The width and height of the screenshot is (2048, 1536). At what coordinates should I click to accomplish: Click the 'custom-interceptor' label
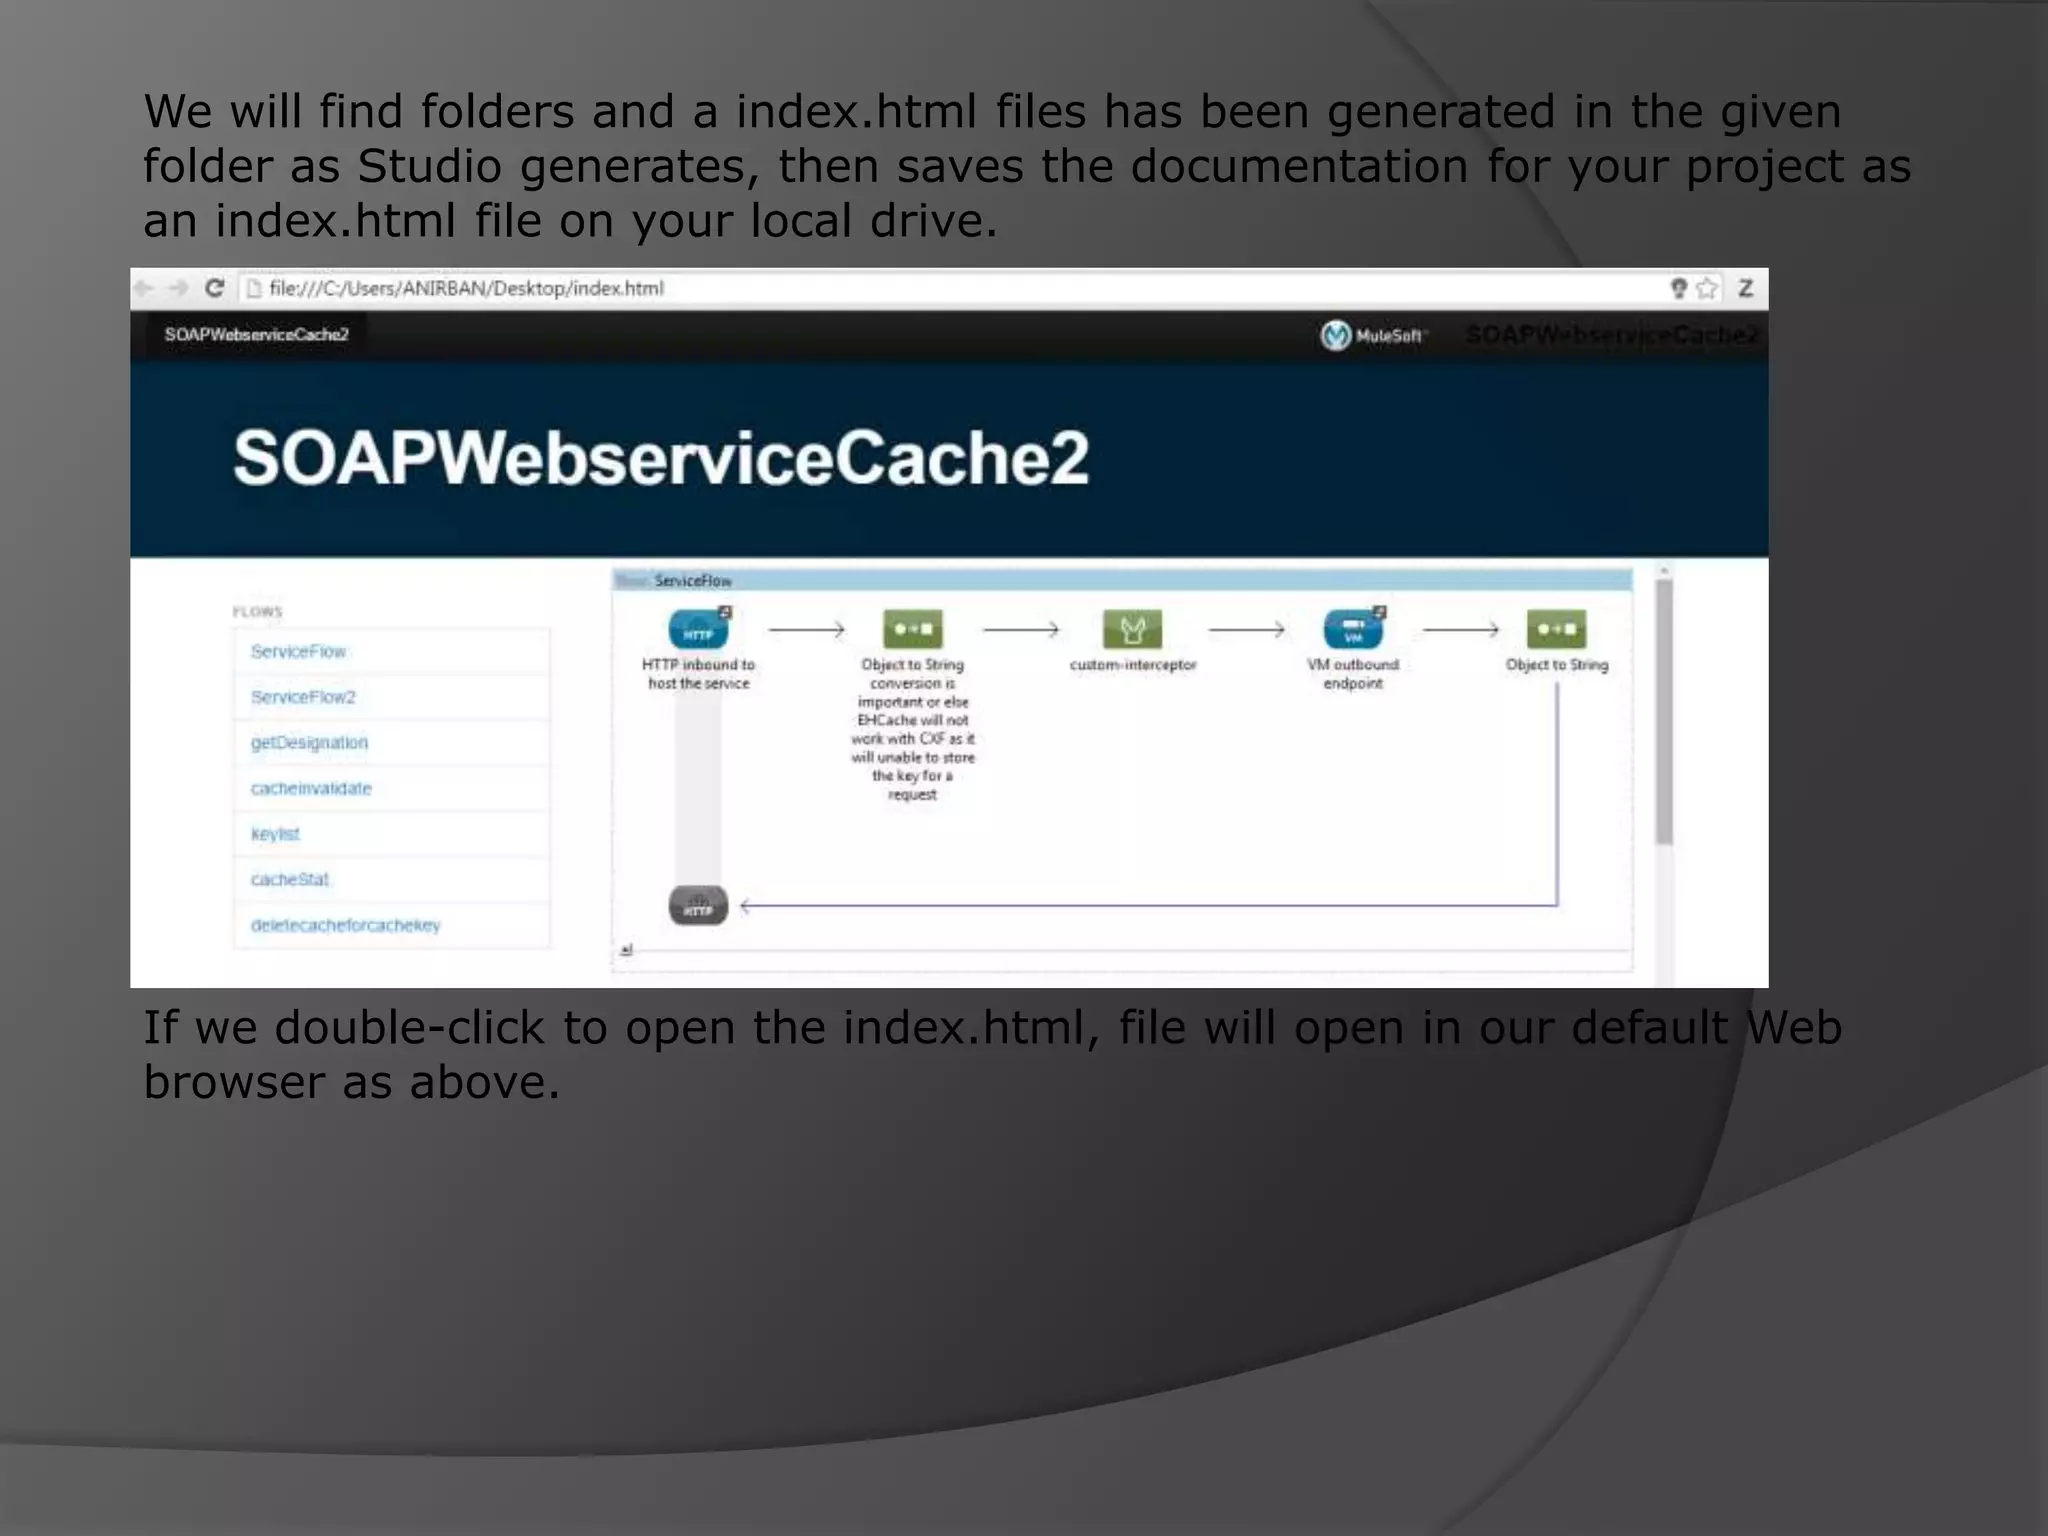tap(1132, 665)
